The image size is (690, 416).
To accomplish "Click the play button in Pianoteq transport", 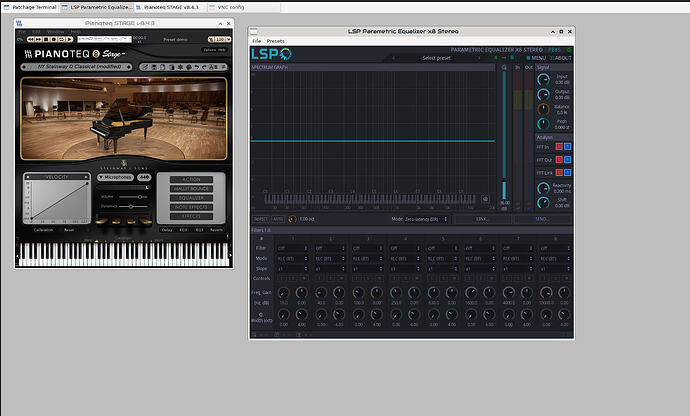I will point(69,39).
